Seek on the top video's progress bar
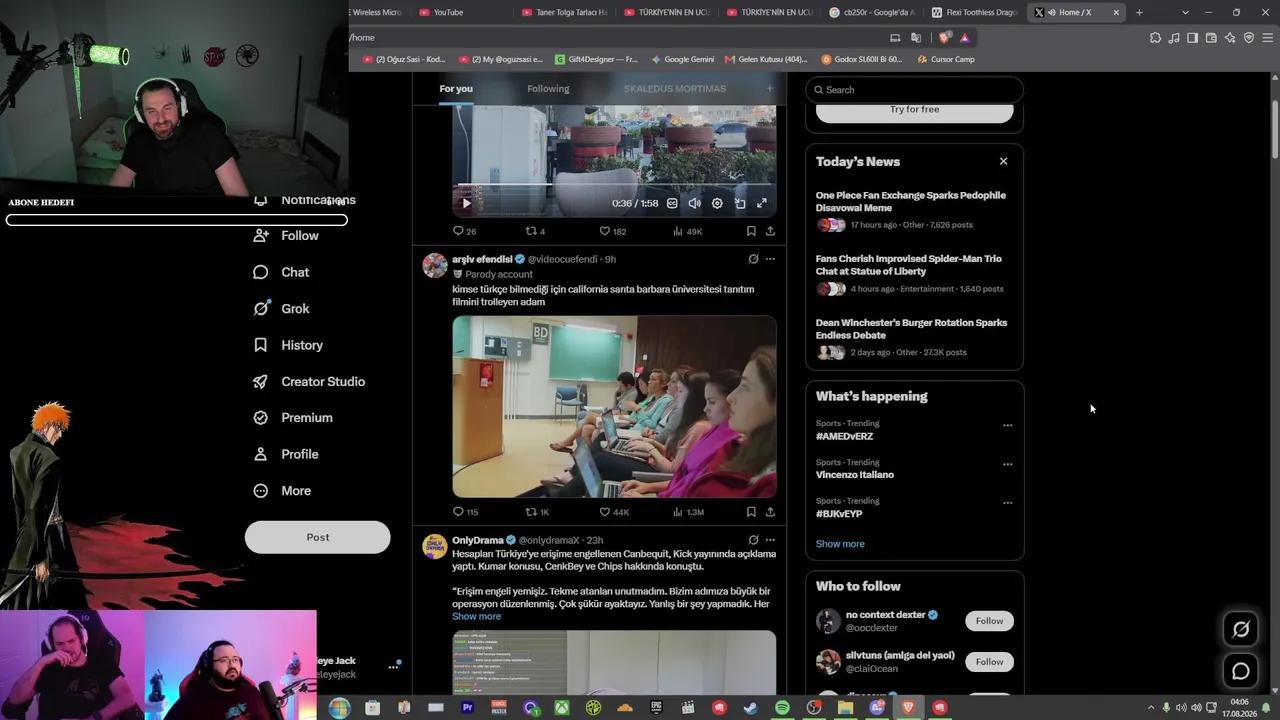The image size is (1280, 720). pyautogui.click(x=614, y=185)
